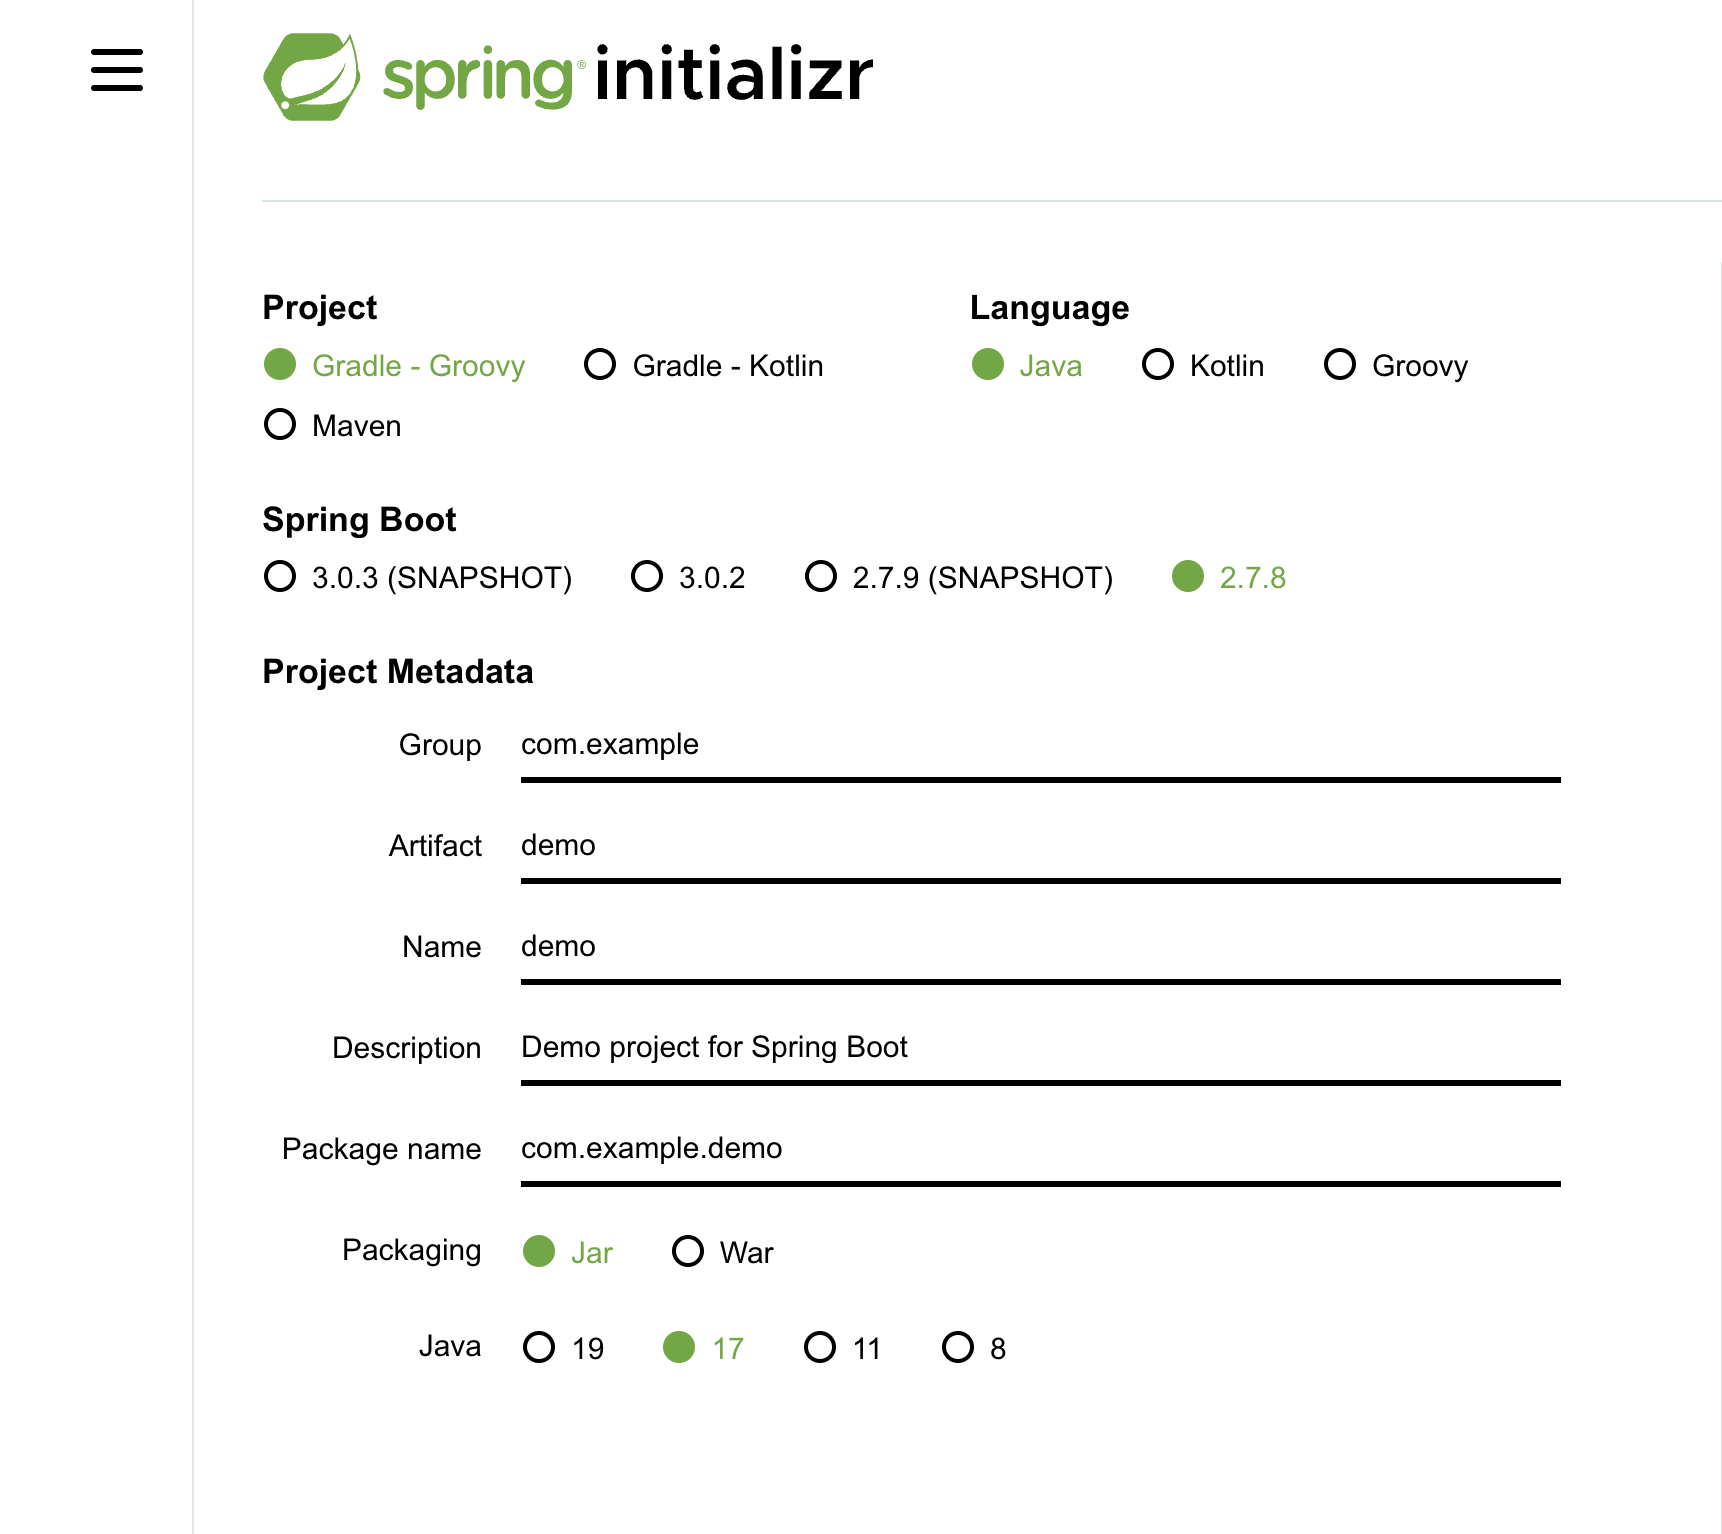Pick Groovy as the language
This screenshot has height=1534, width=1722.
[x=1396, y=365]
